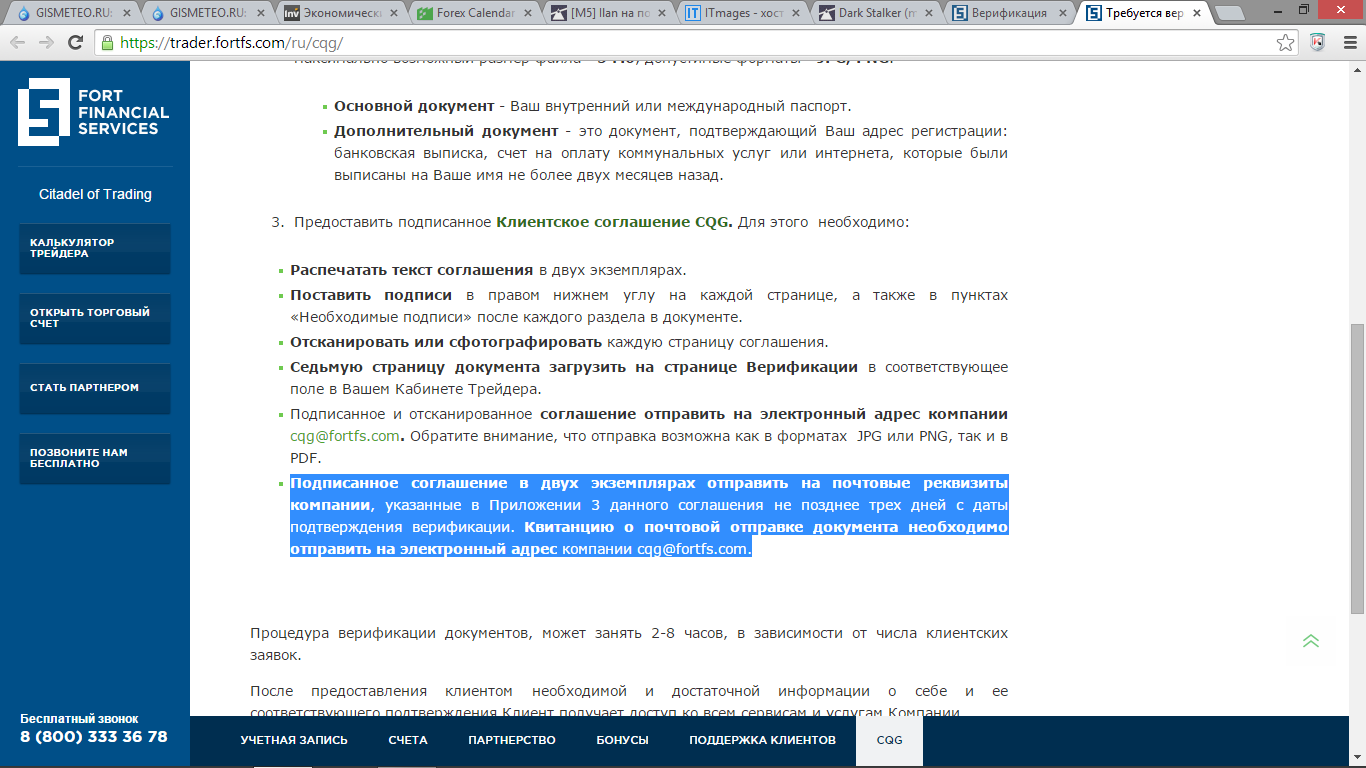
Task: Click Дополнительный документ bold text
Action: point(446,131)
